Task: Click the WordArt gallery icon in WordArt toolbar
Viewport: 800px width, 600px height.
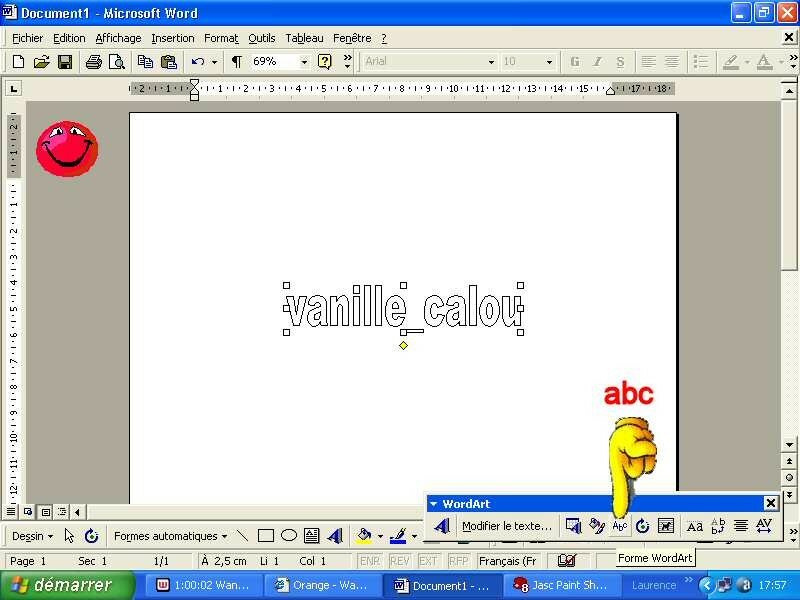Action: click(x=573, y=526)
